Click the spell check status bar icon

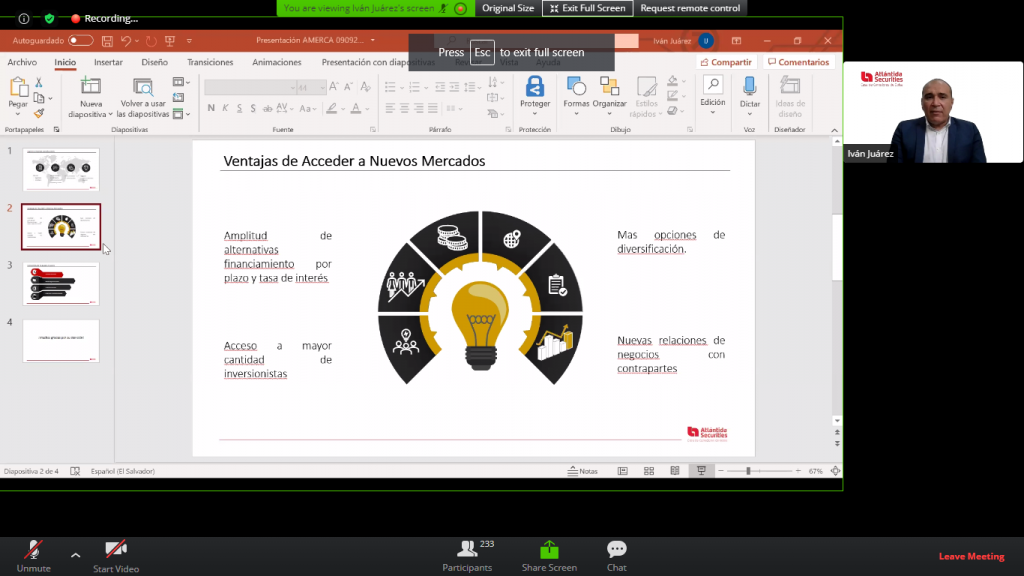coord(75,471)
